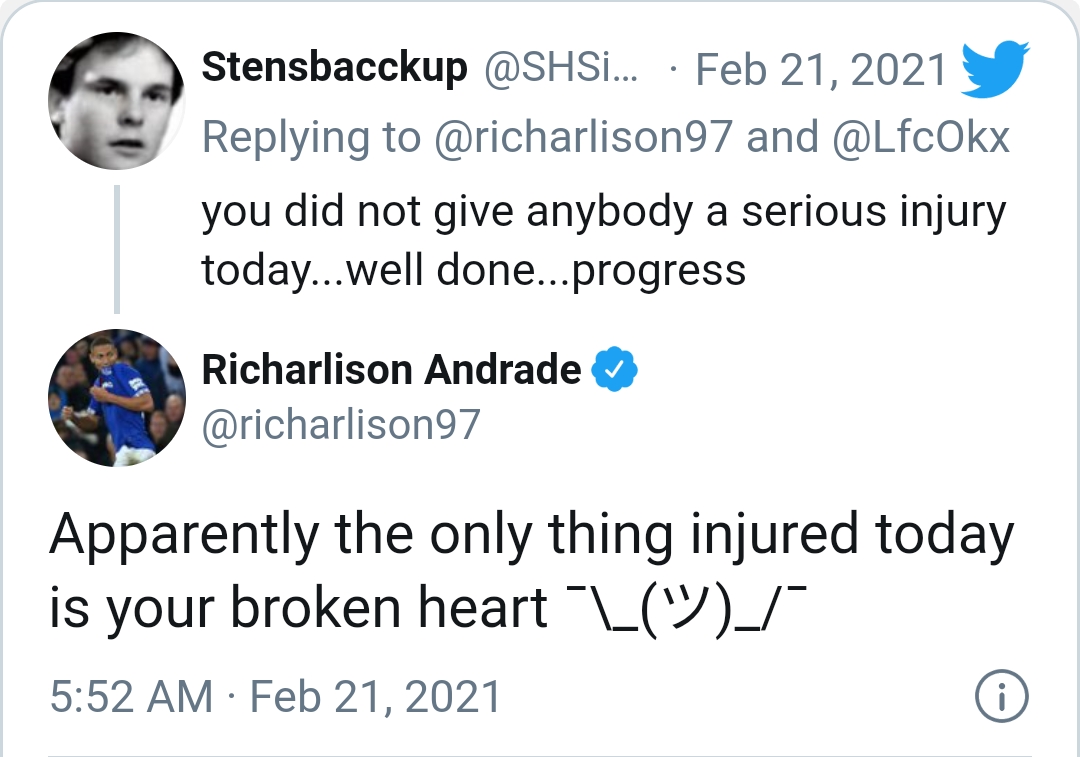
Task: Click the 'Replying to' label text
Action: click(311, 137)
